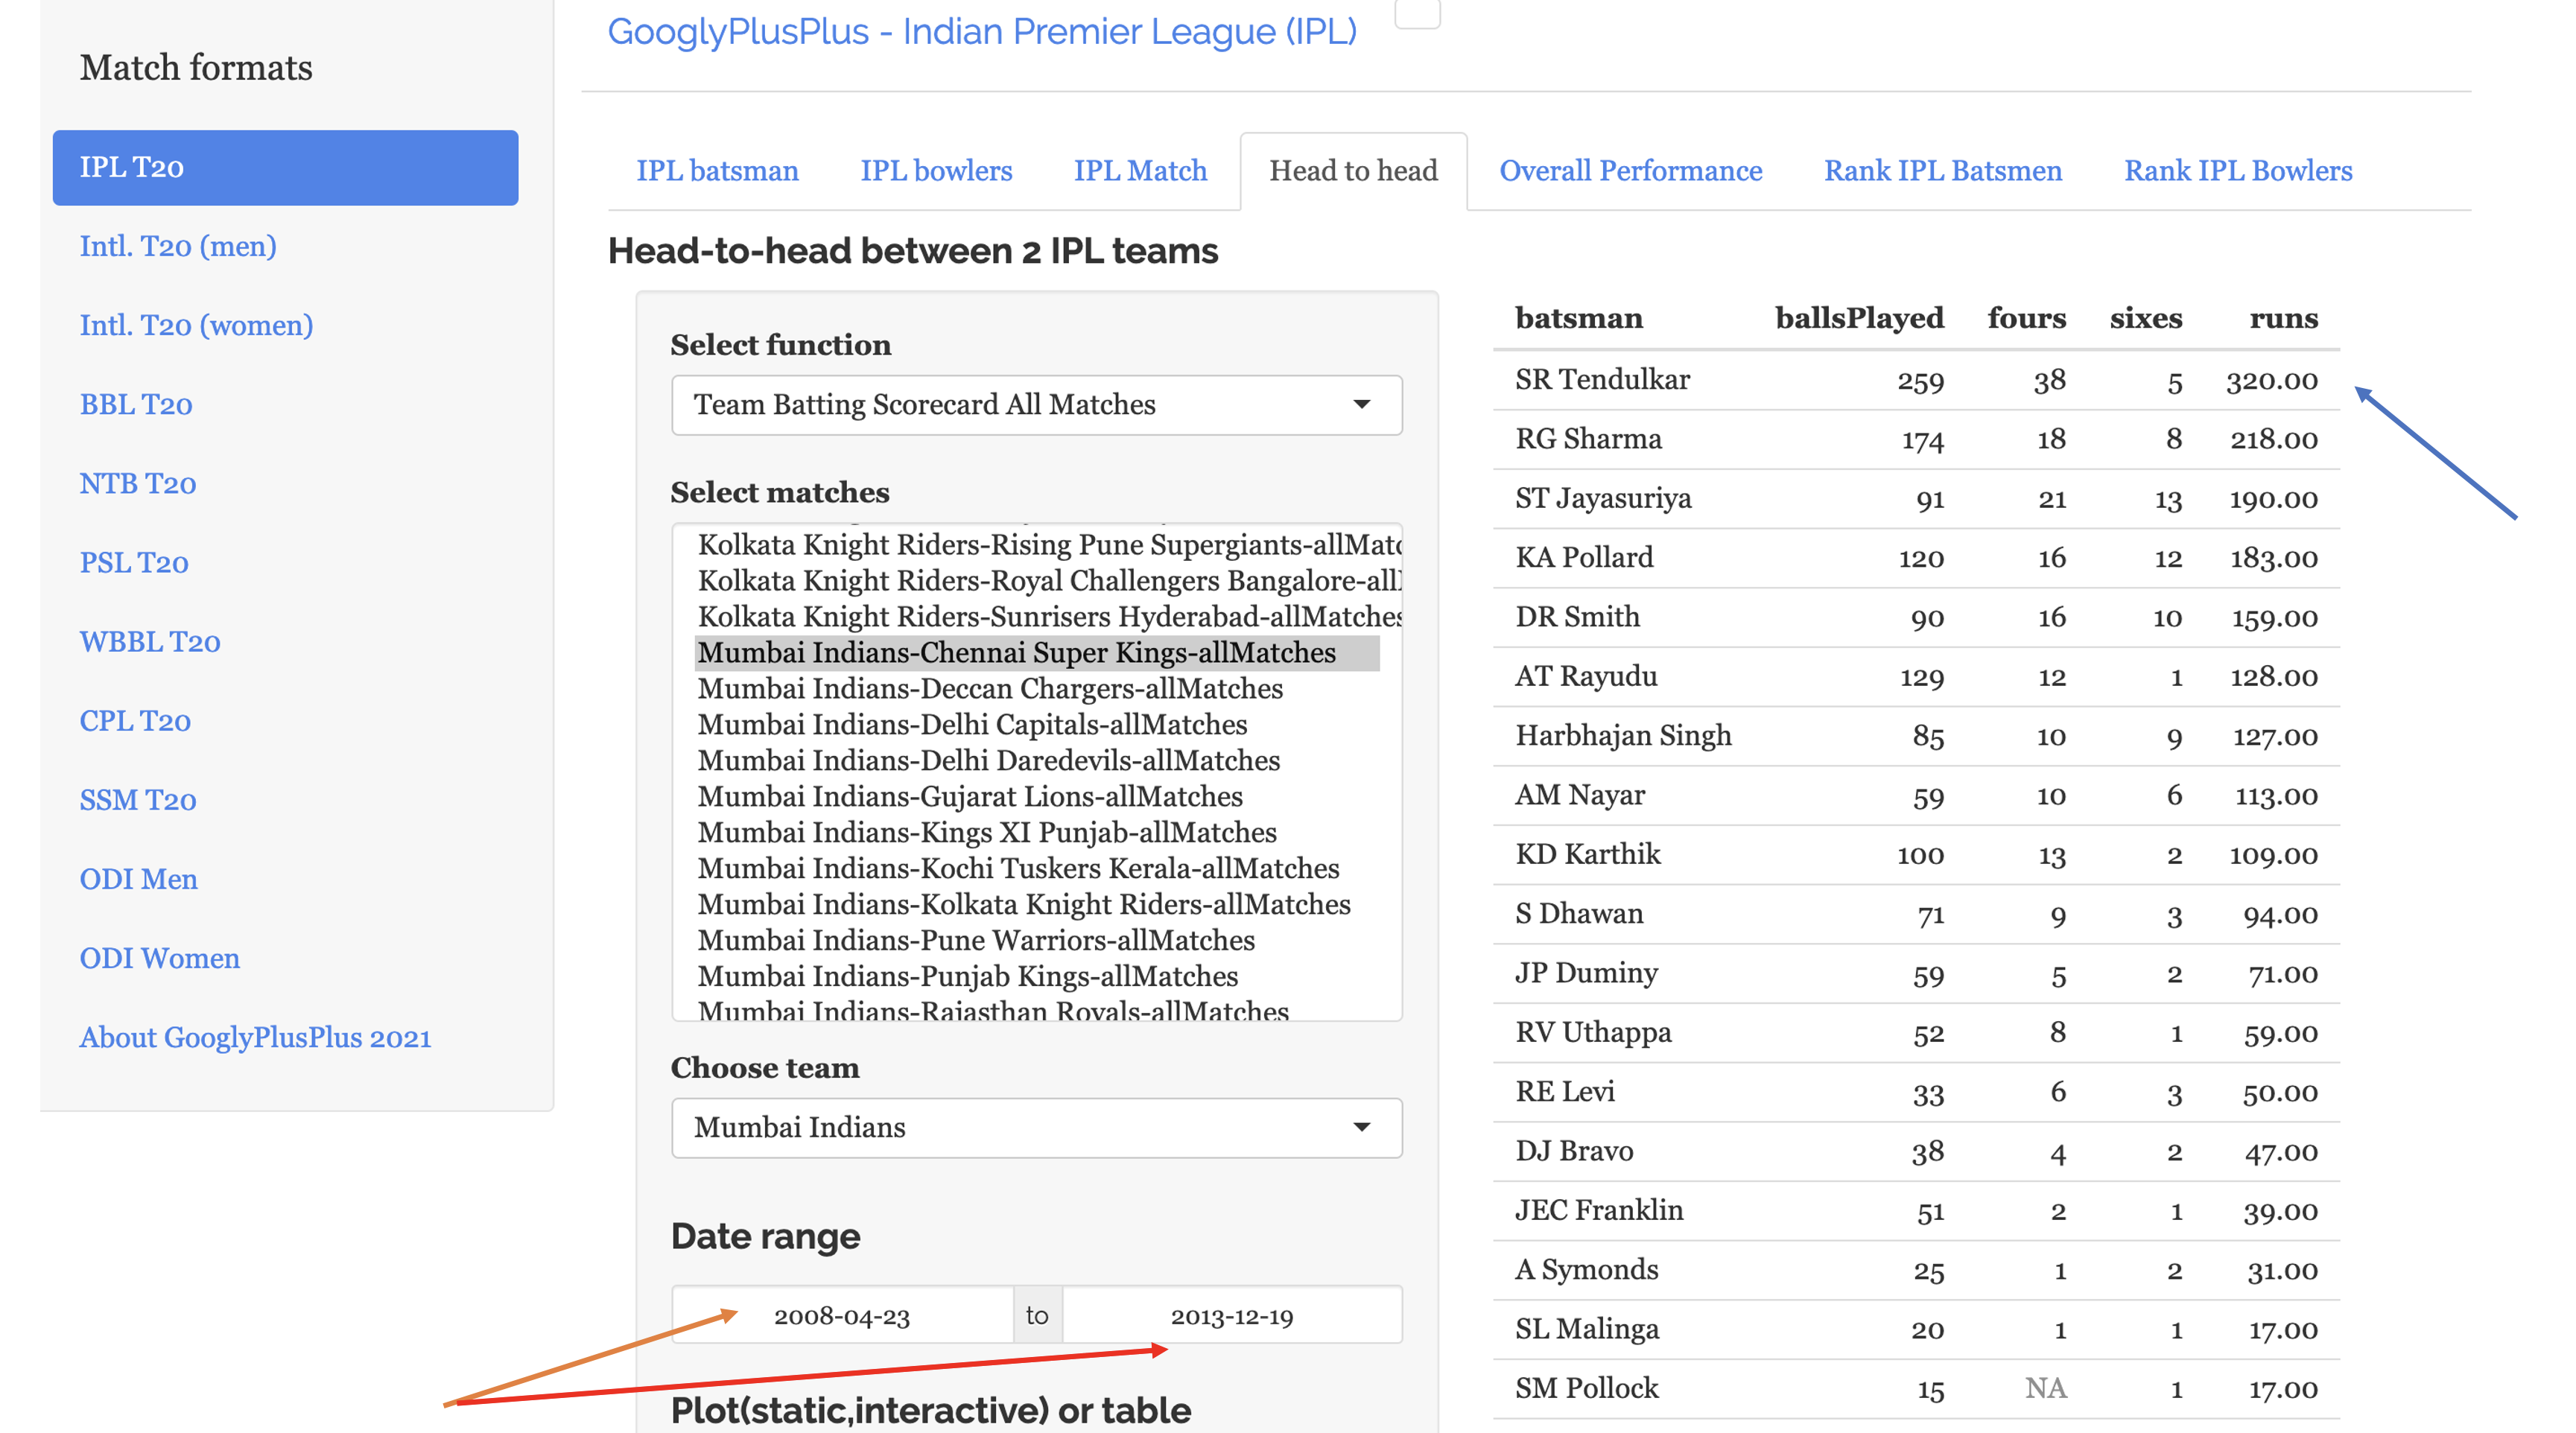Switch to the IPL batsman tab
The width and height of the screenshot is (2576, 1433).
(x=717, y=171)
